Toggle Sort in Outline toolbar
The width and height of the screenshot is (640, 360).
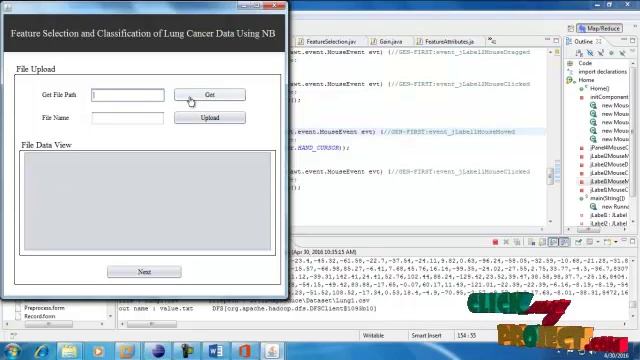click(x=579, y=53)
